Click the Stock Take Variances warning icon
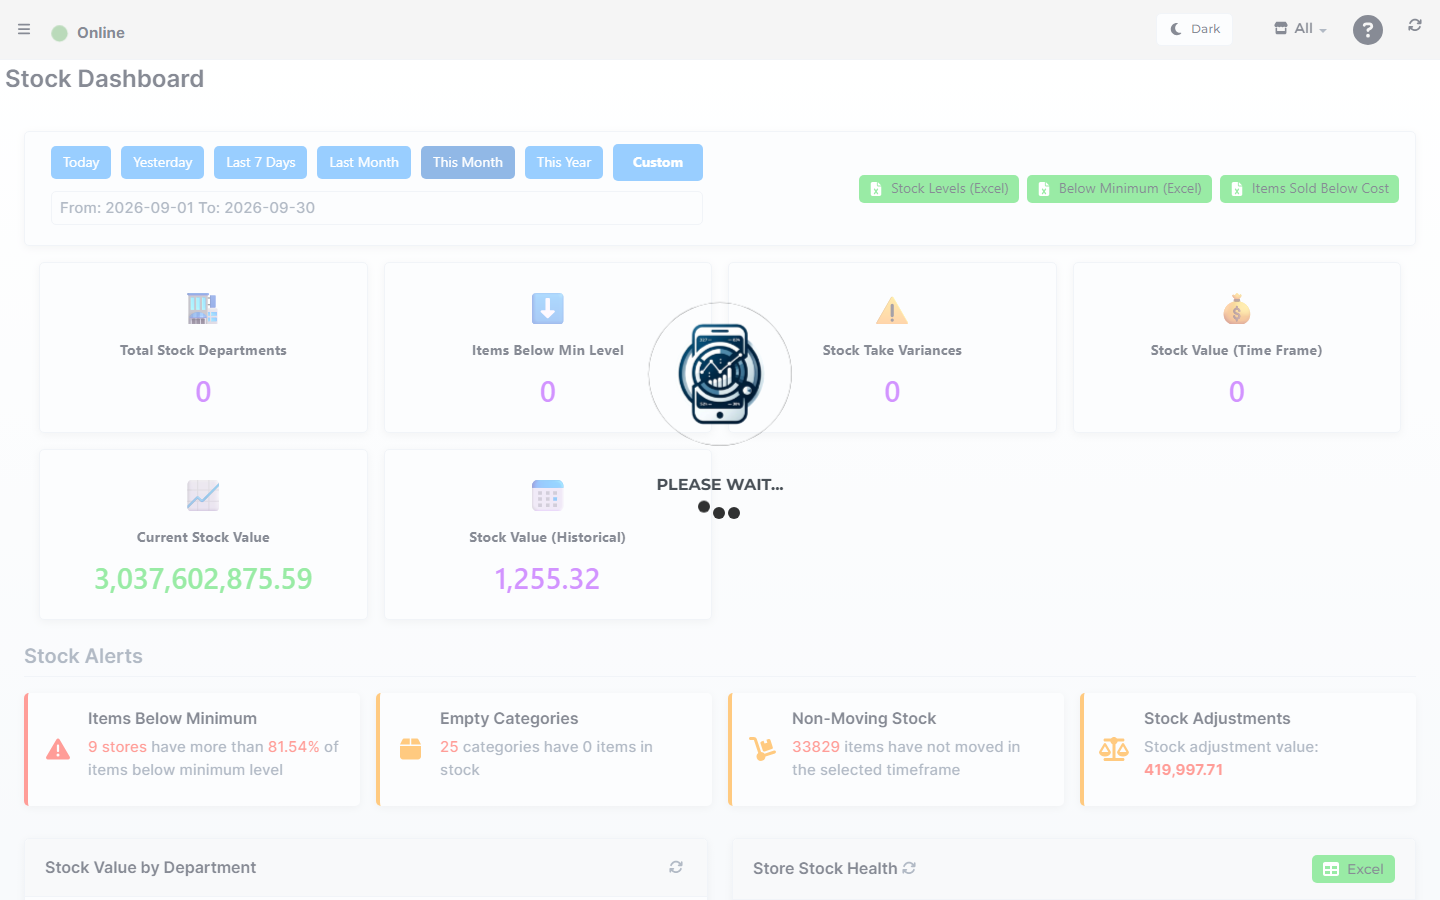Viewport: 1440px width, 900px height. pos(892,311)
